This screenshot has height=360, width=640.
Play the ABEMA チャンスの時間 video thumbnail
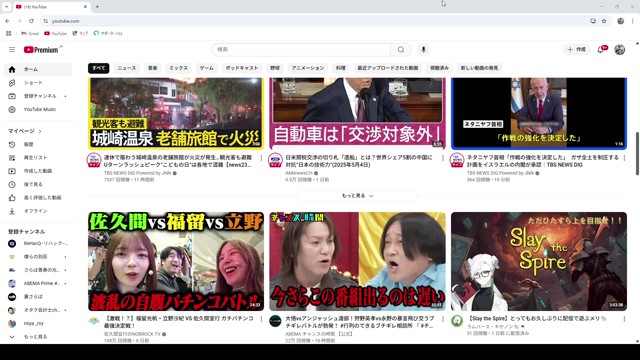357,261
